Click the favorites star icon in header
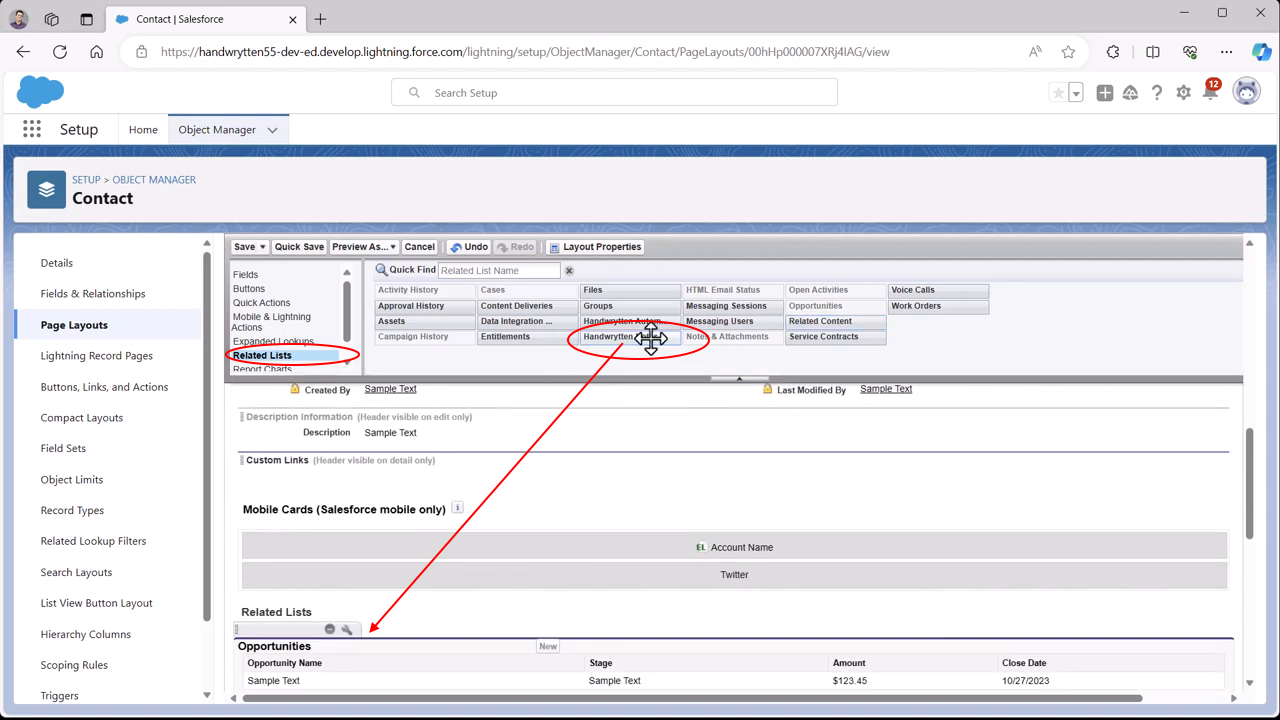The height and width of the screenshot is (720, 1280). click(x=1057, y=93)
